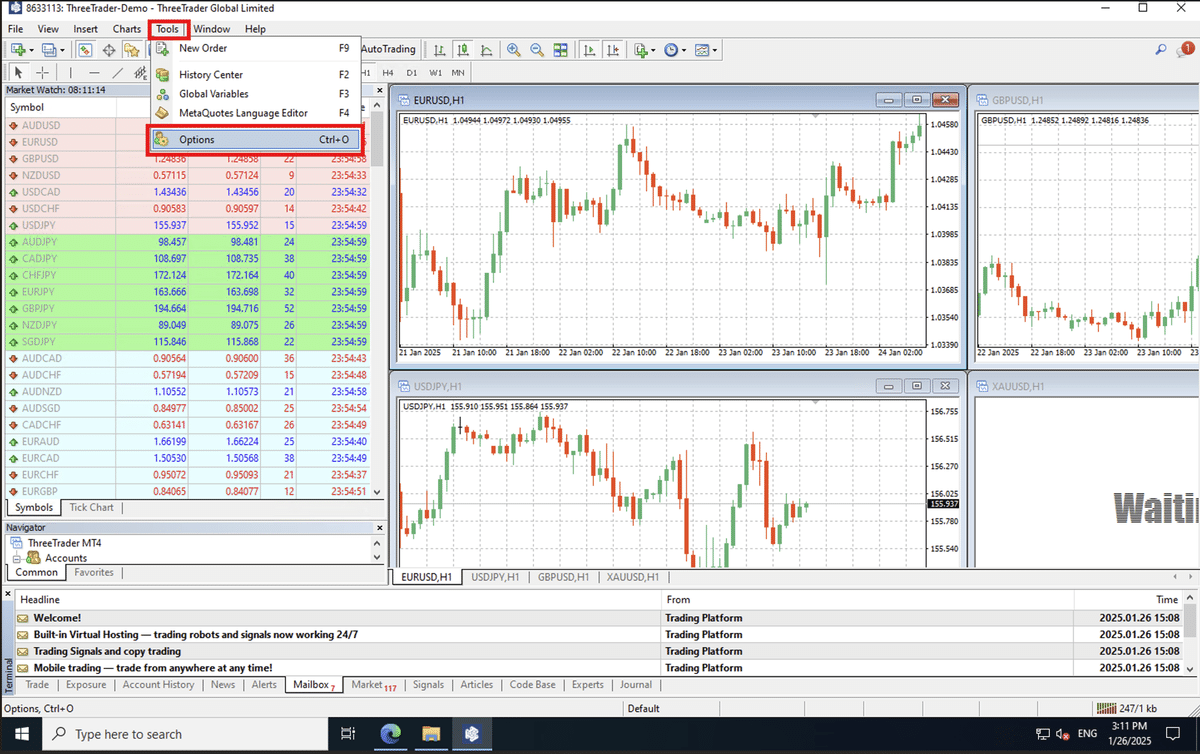Toggle the Navigator folder-star icon
The image size is (1200, 754).
131,49
